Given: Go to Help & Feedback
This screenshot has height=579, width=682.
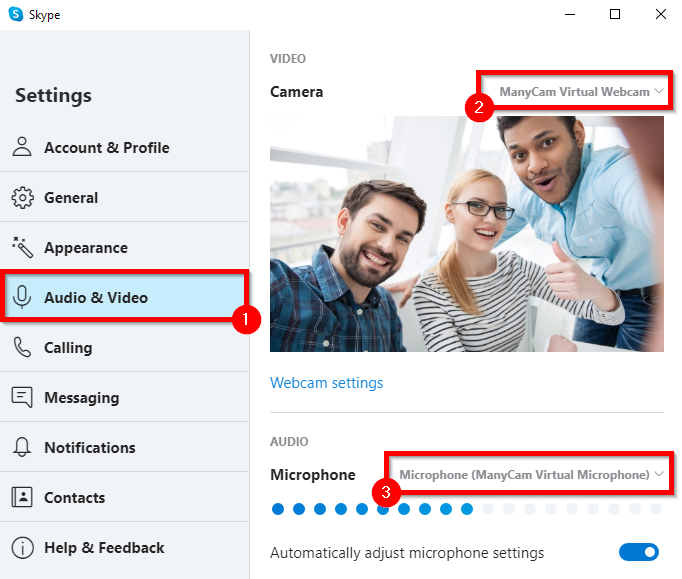Looking at the screenshot, I should (104, 547).
